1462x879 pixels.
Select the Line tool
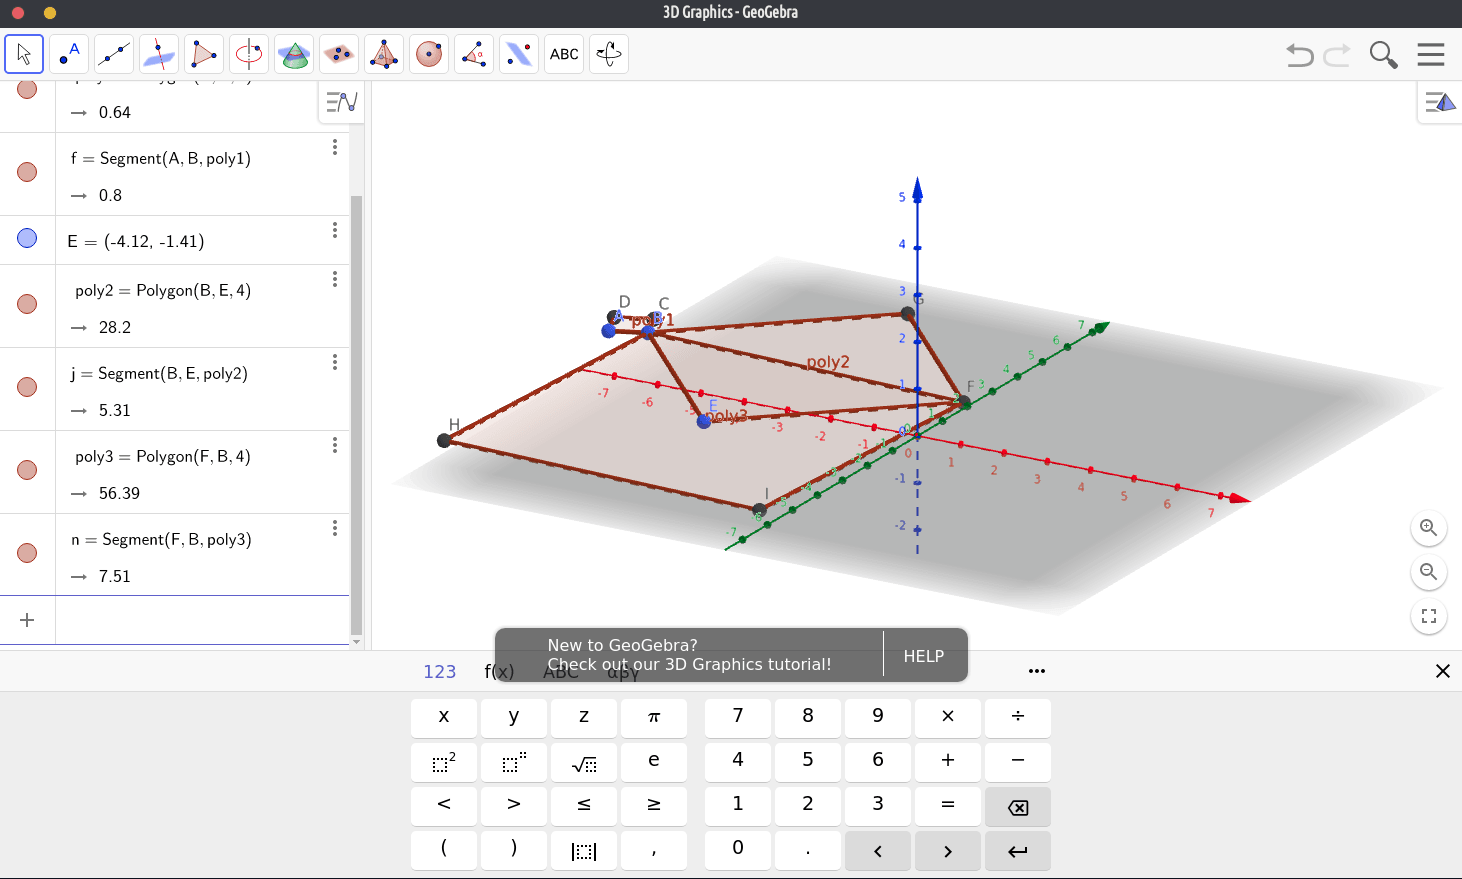pyautogui.click(x=114, y=54)
